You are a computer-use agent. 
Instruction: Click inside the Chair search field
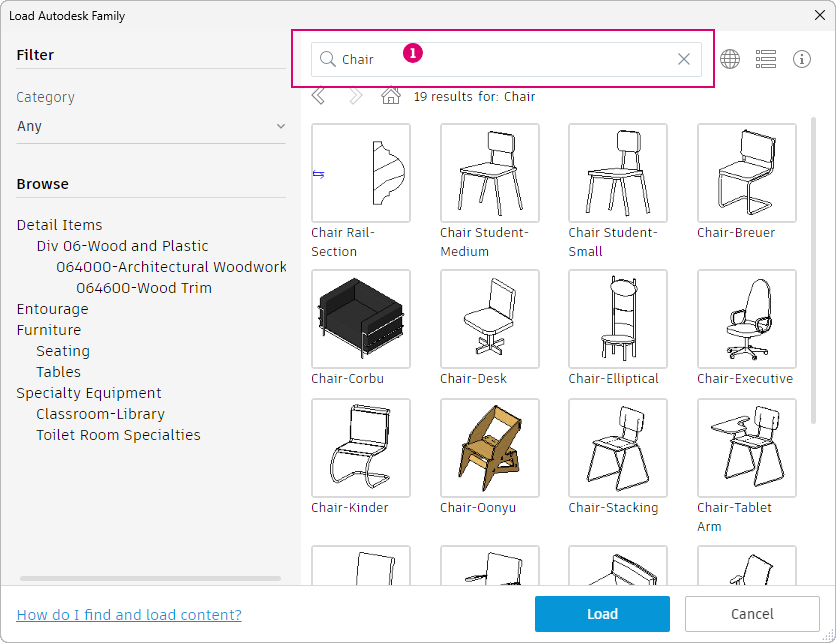coord(506,59)
